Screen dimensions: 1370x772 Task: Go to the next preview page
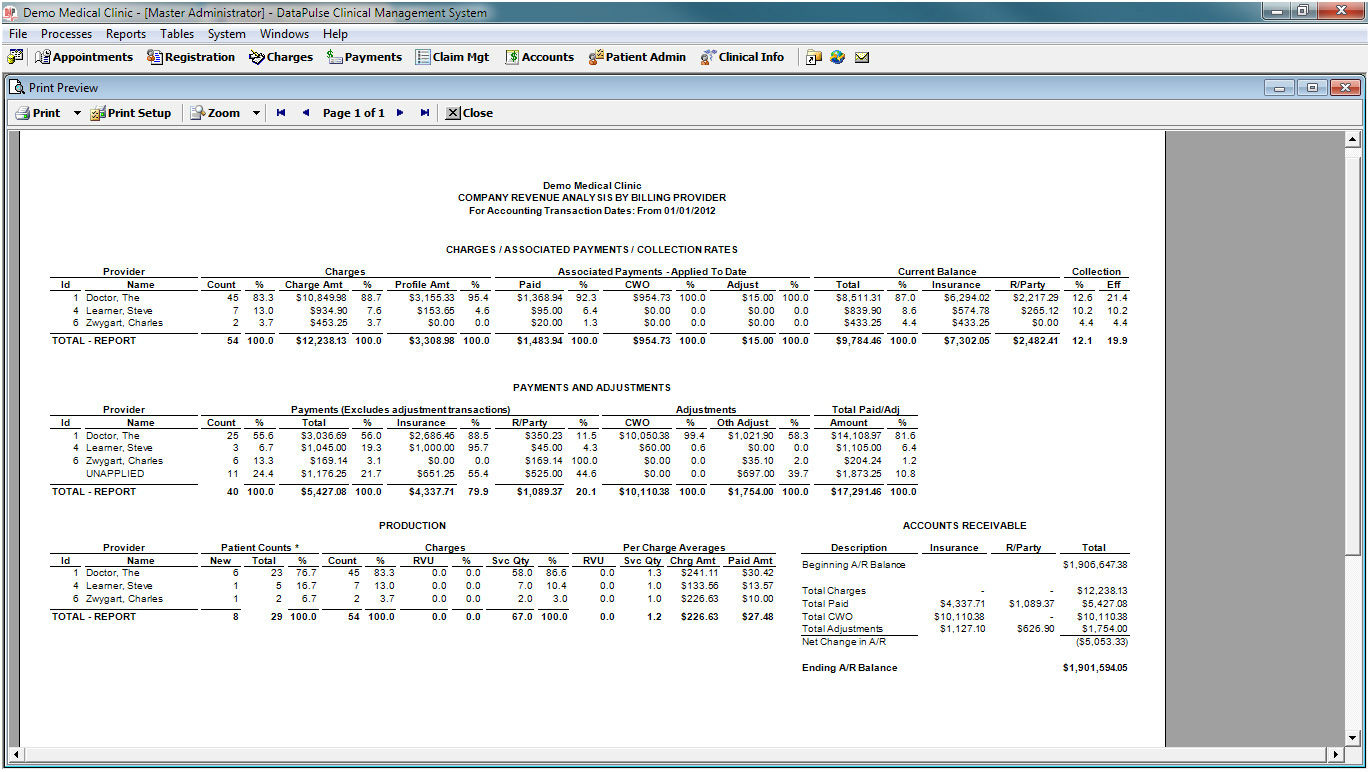(400, 113)
